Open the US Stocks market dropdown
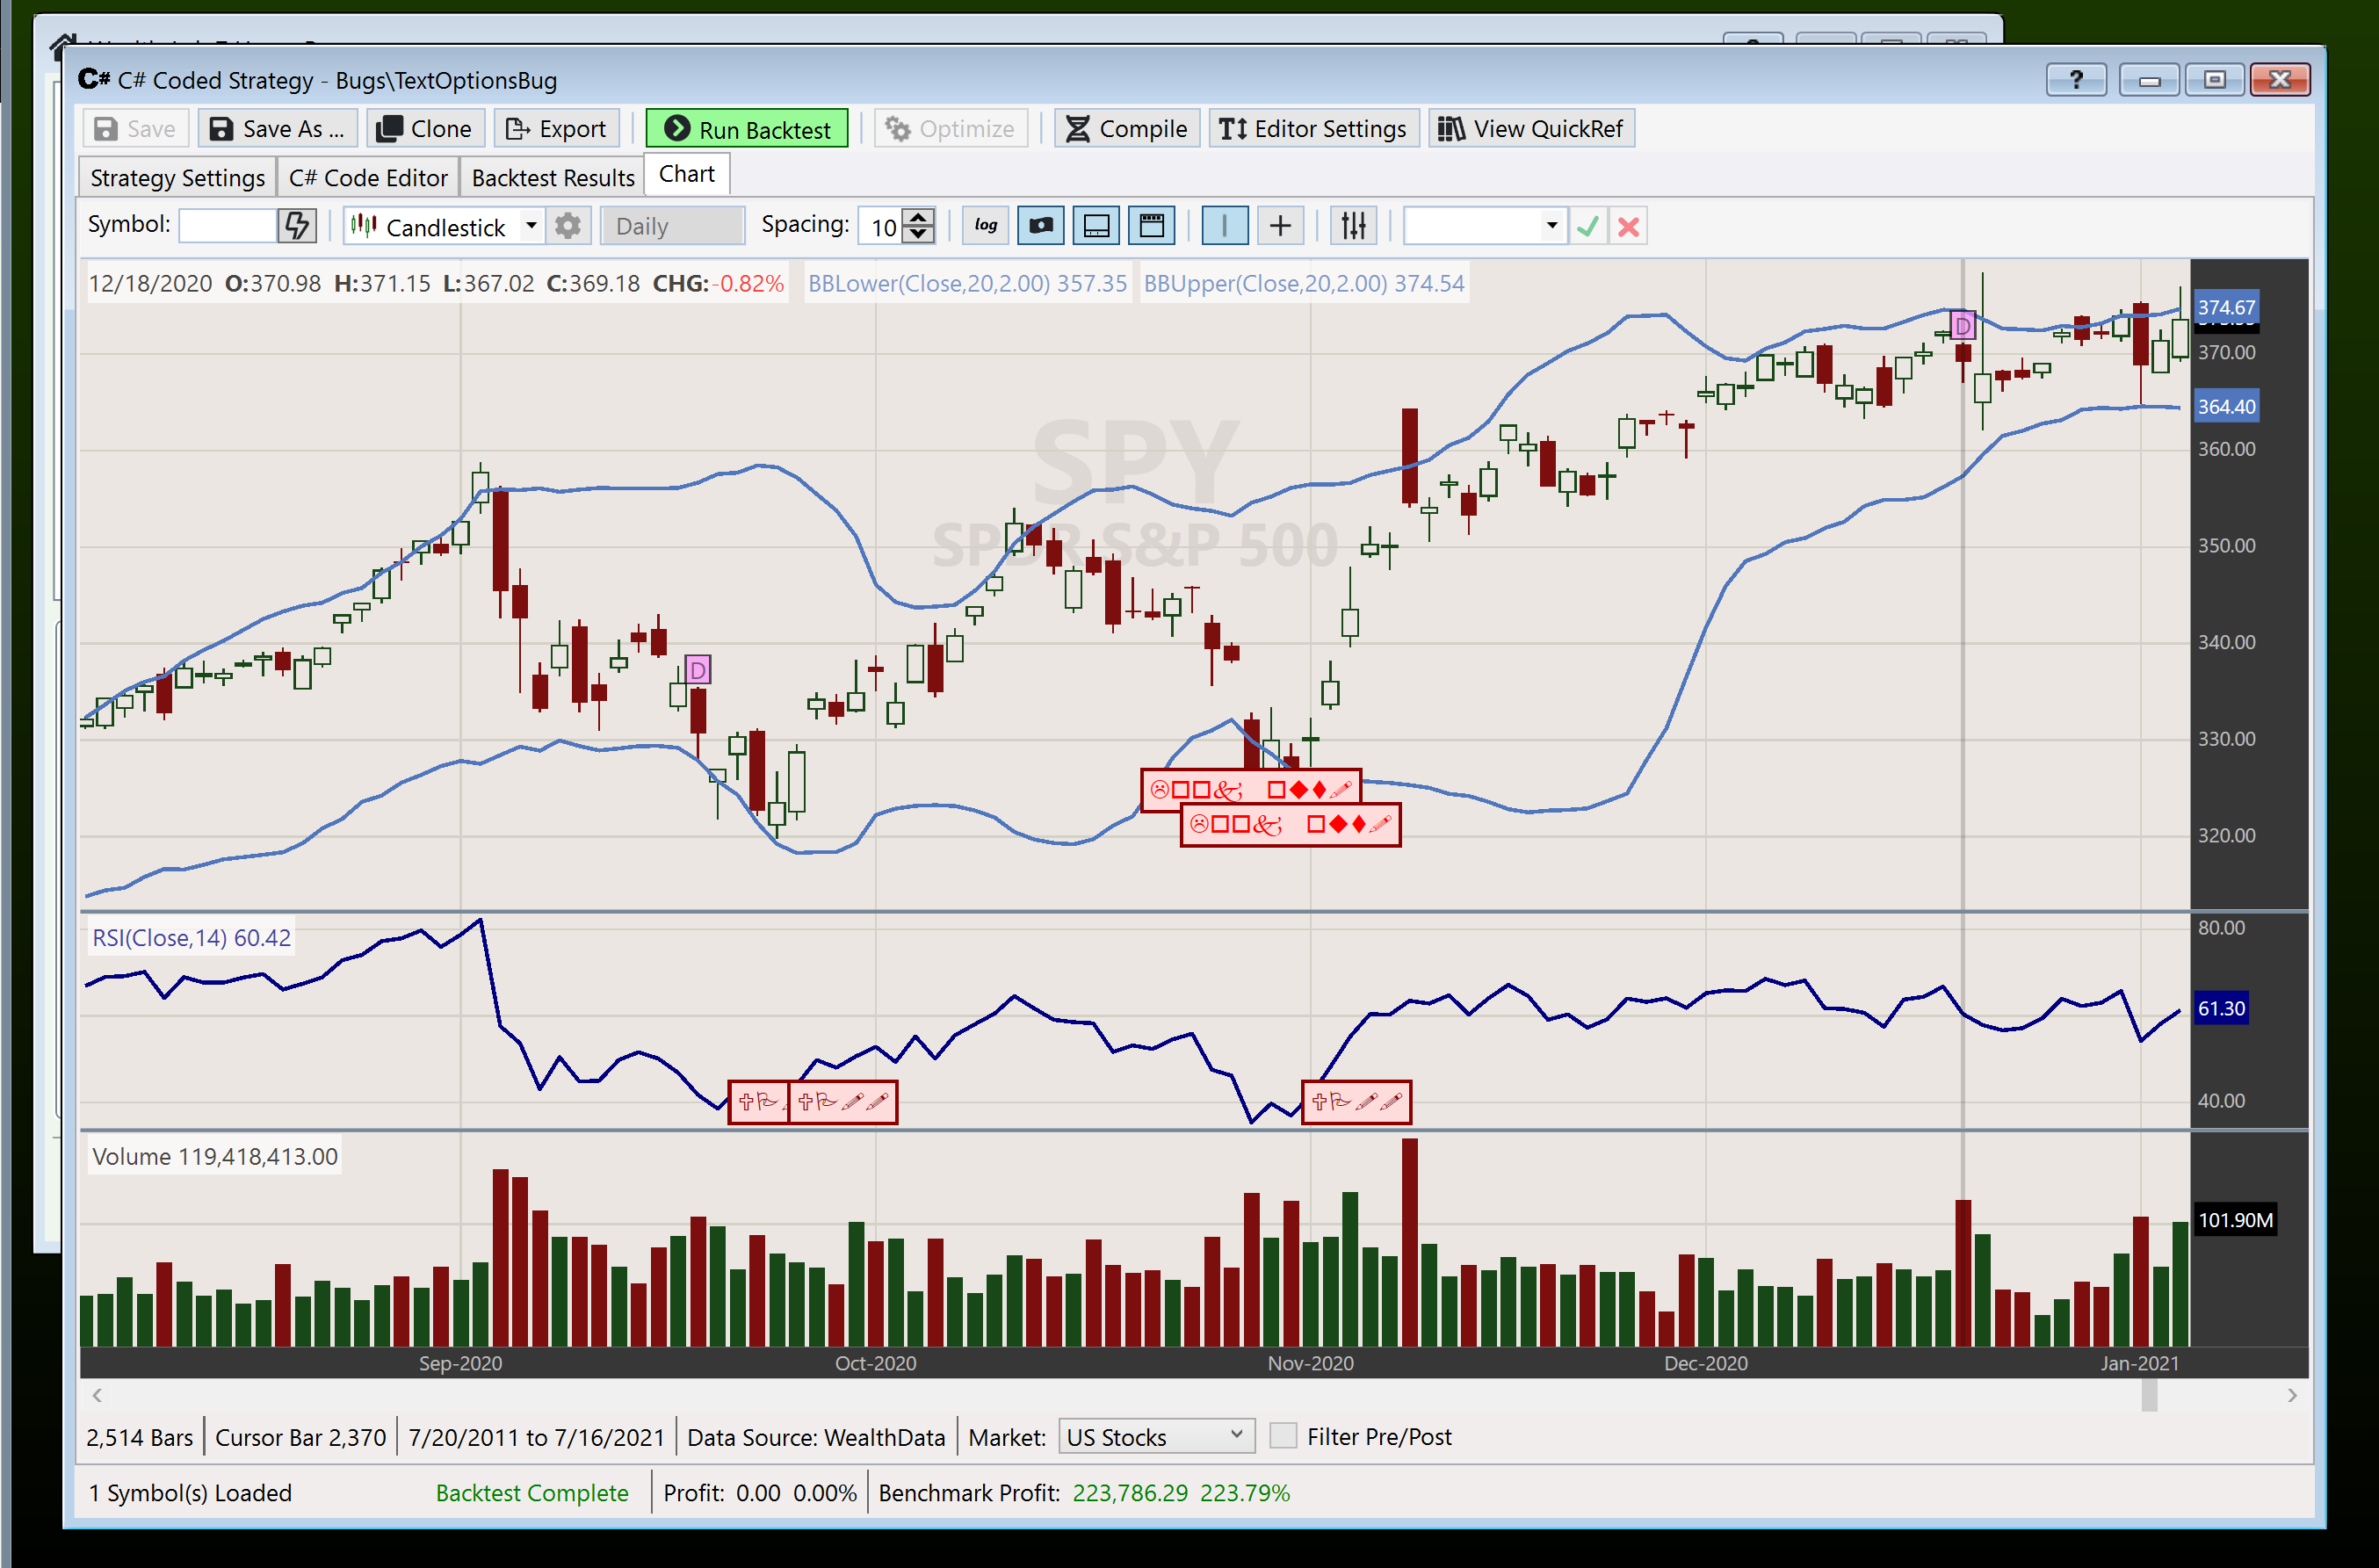The image size is (2379, 1568). coord(1156,1437)
